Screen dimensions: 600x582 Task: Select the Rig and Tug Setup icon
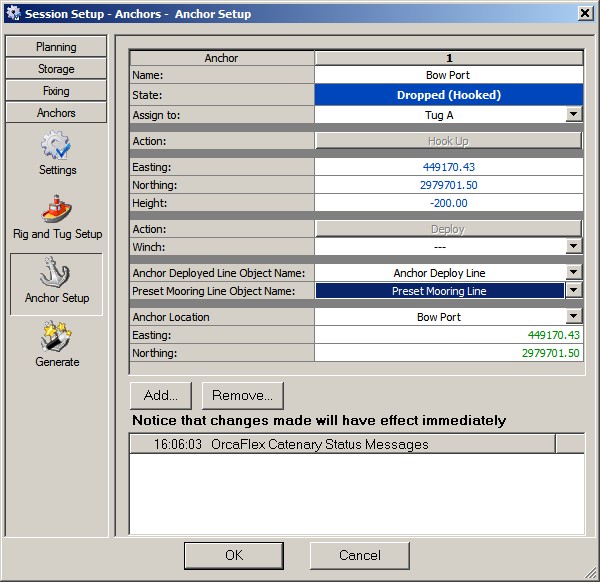coord(56,210)
